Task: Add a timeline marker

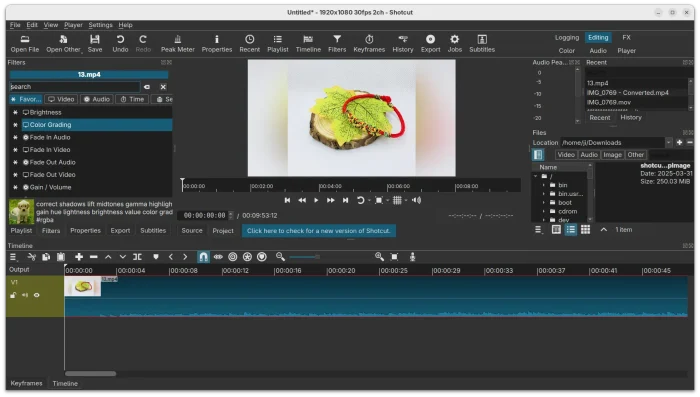Action: (x=156, y=257)
